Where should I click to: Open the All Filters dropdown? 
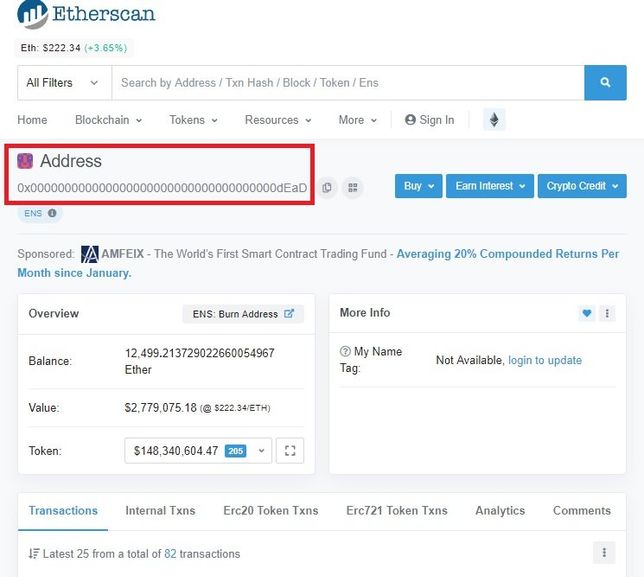coord(63,83)
